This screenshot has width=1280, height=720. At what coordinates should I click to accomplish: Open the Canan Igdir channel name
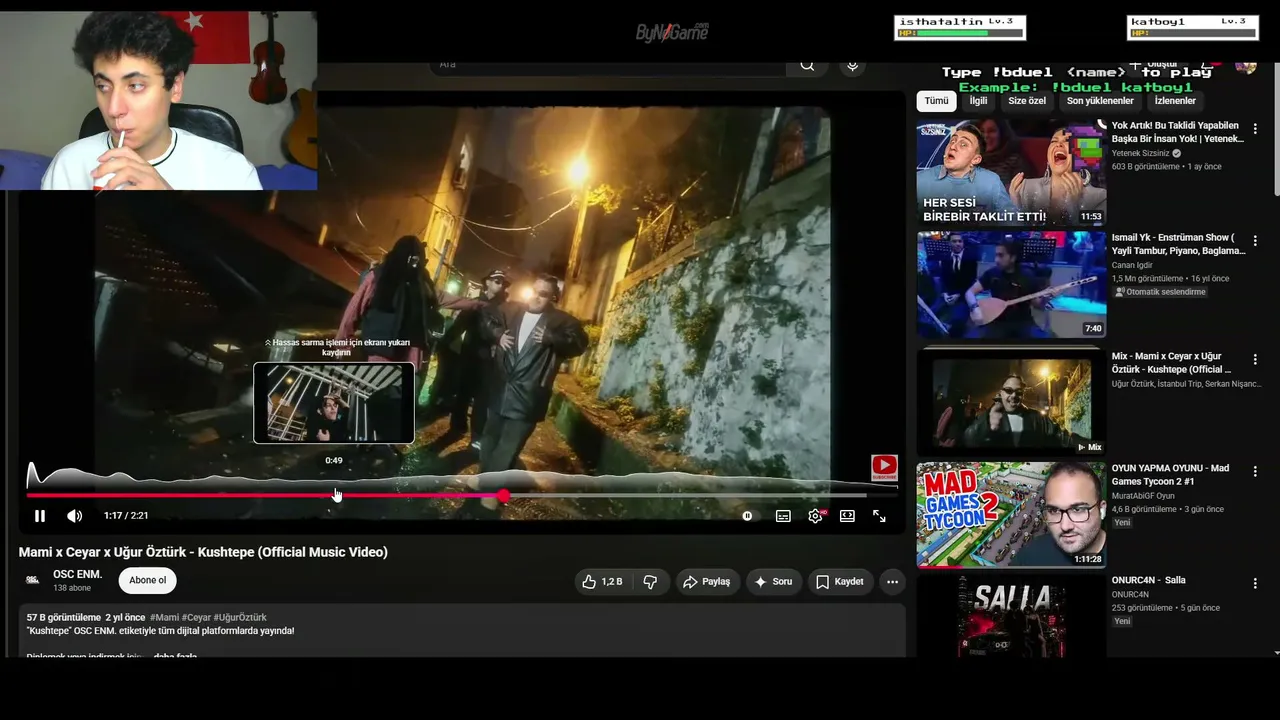[1133, 265]
